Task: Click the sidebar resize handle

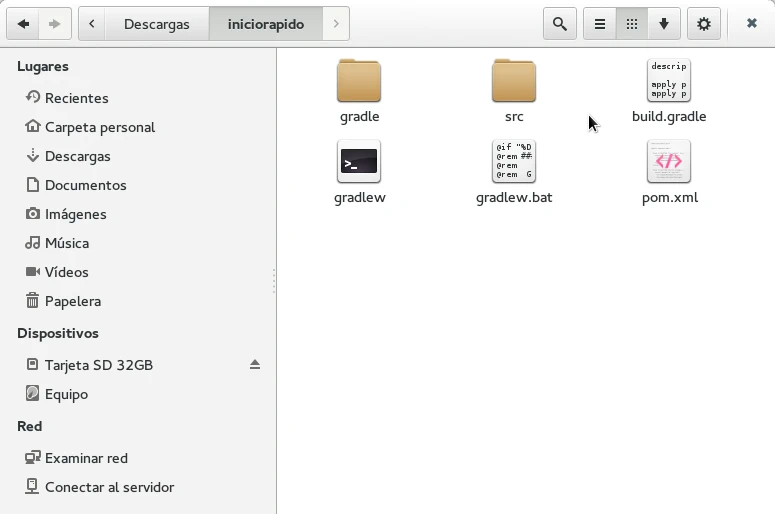Action: [x=275, y=280]
